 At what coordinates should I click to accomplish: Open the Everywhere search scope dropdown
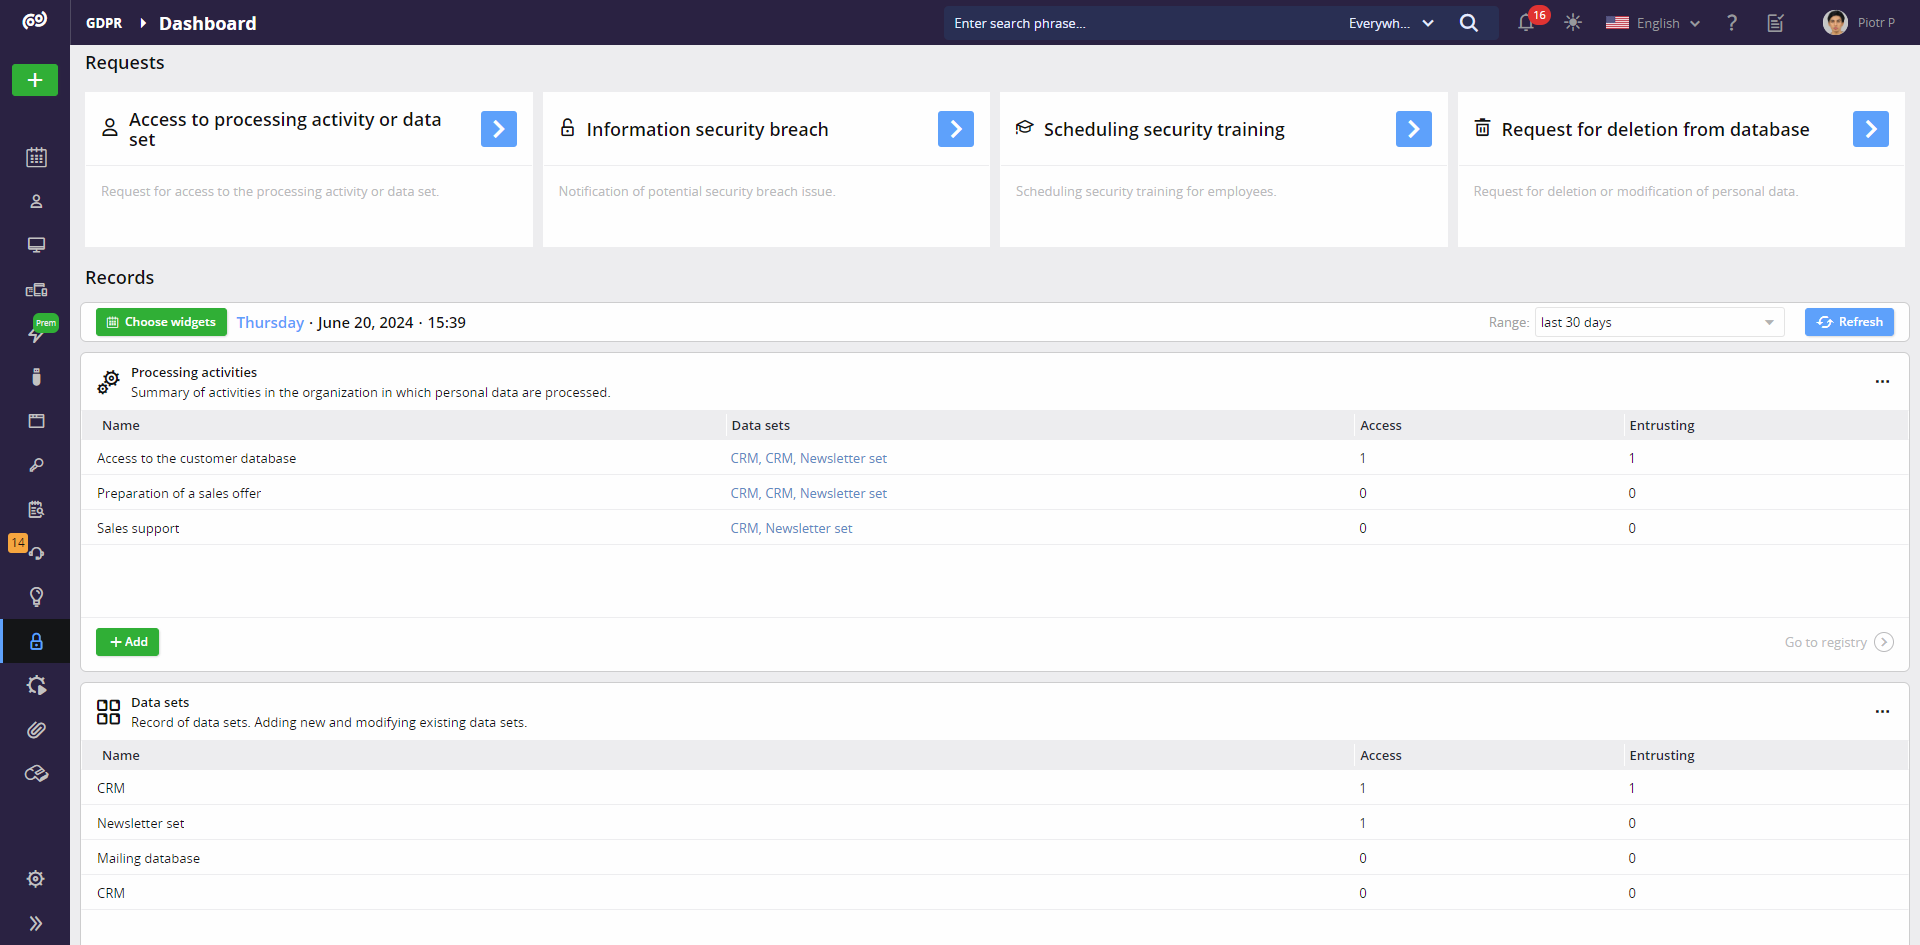tap(1390, 23)
